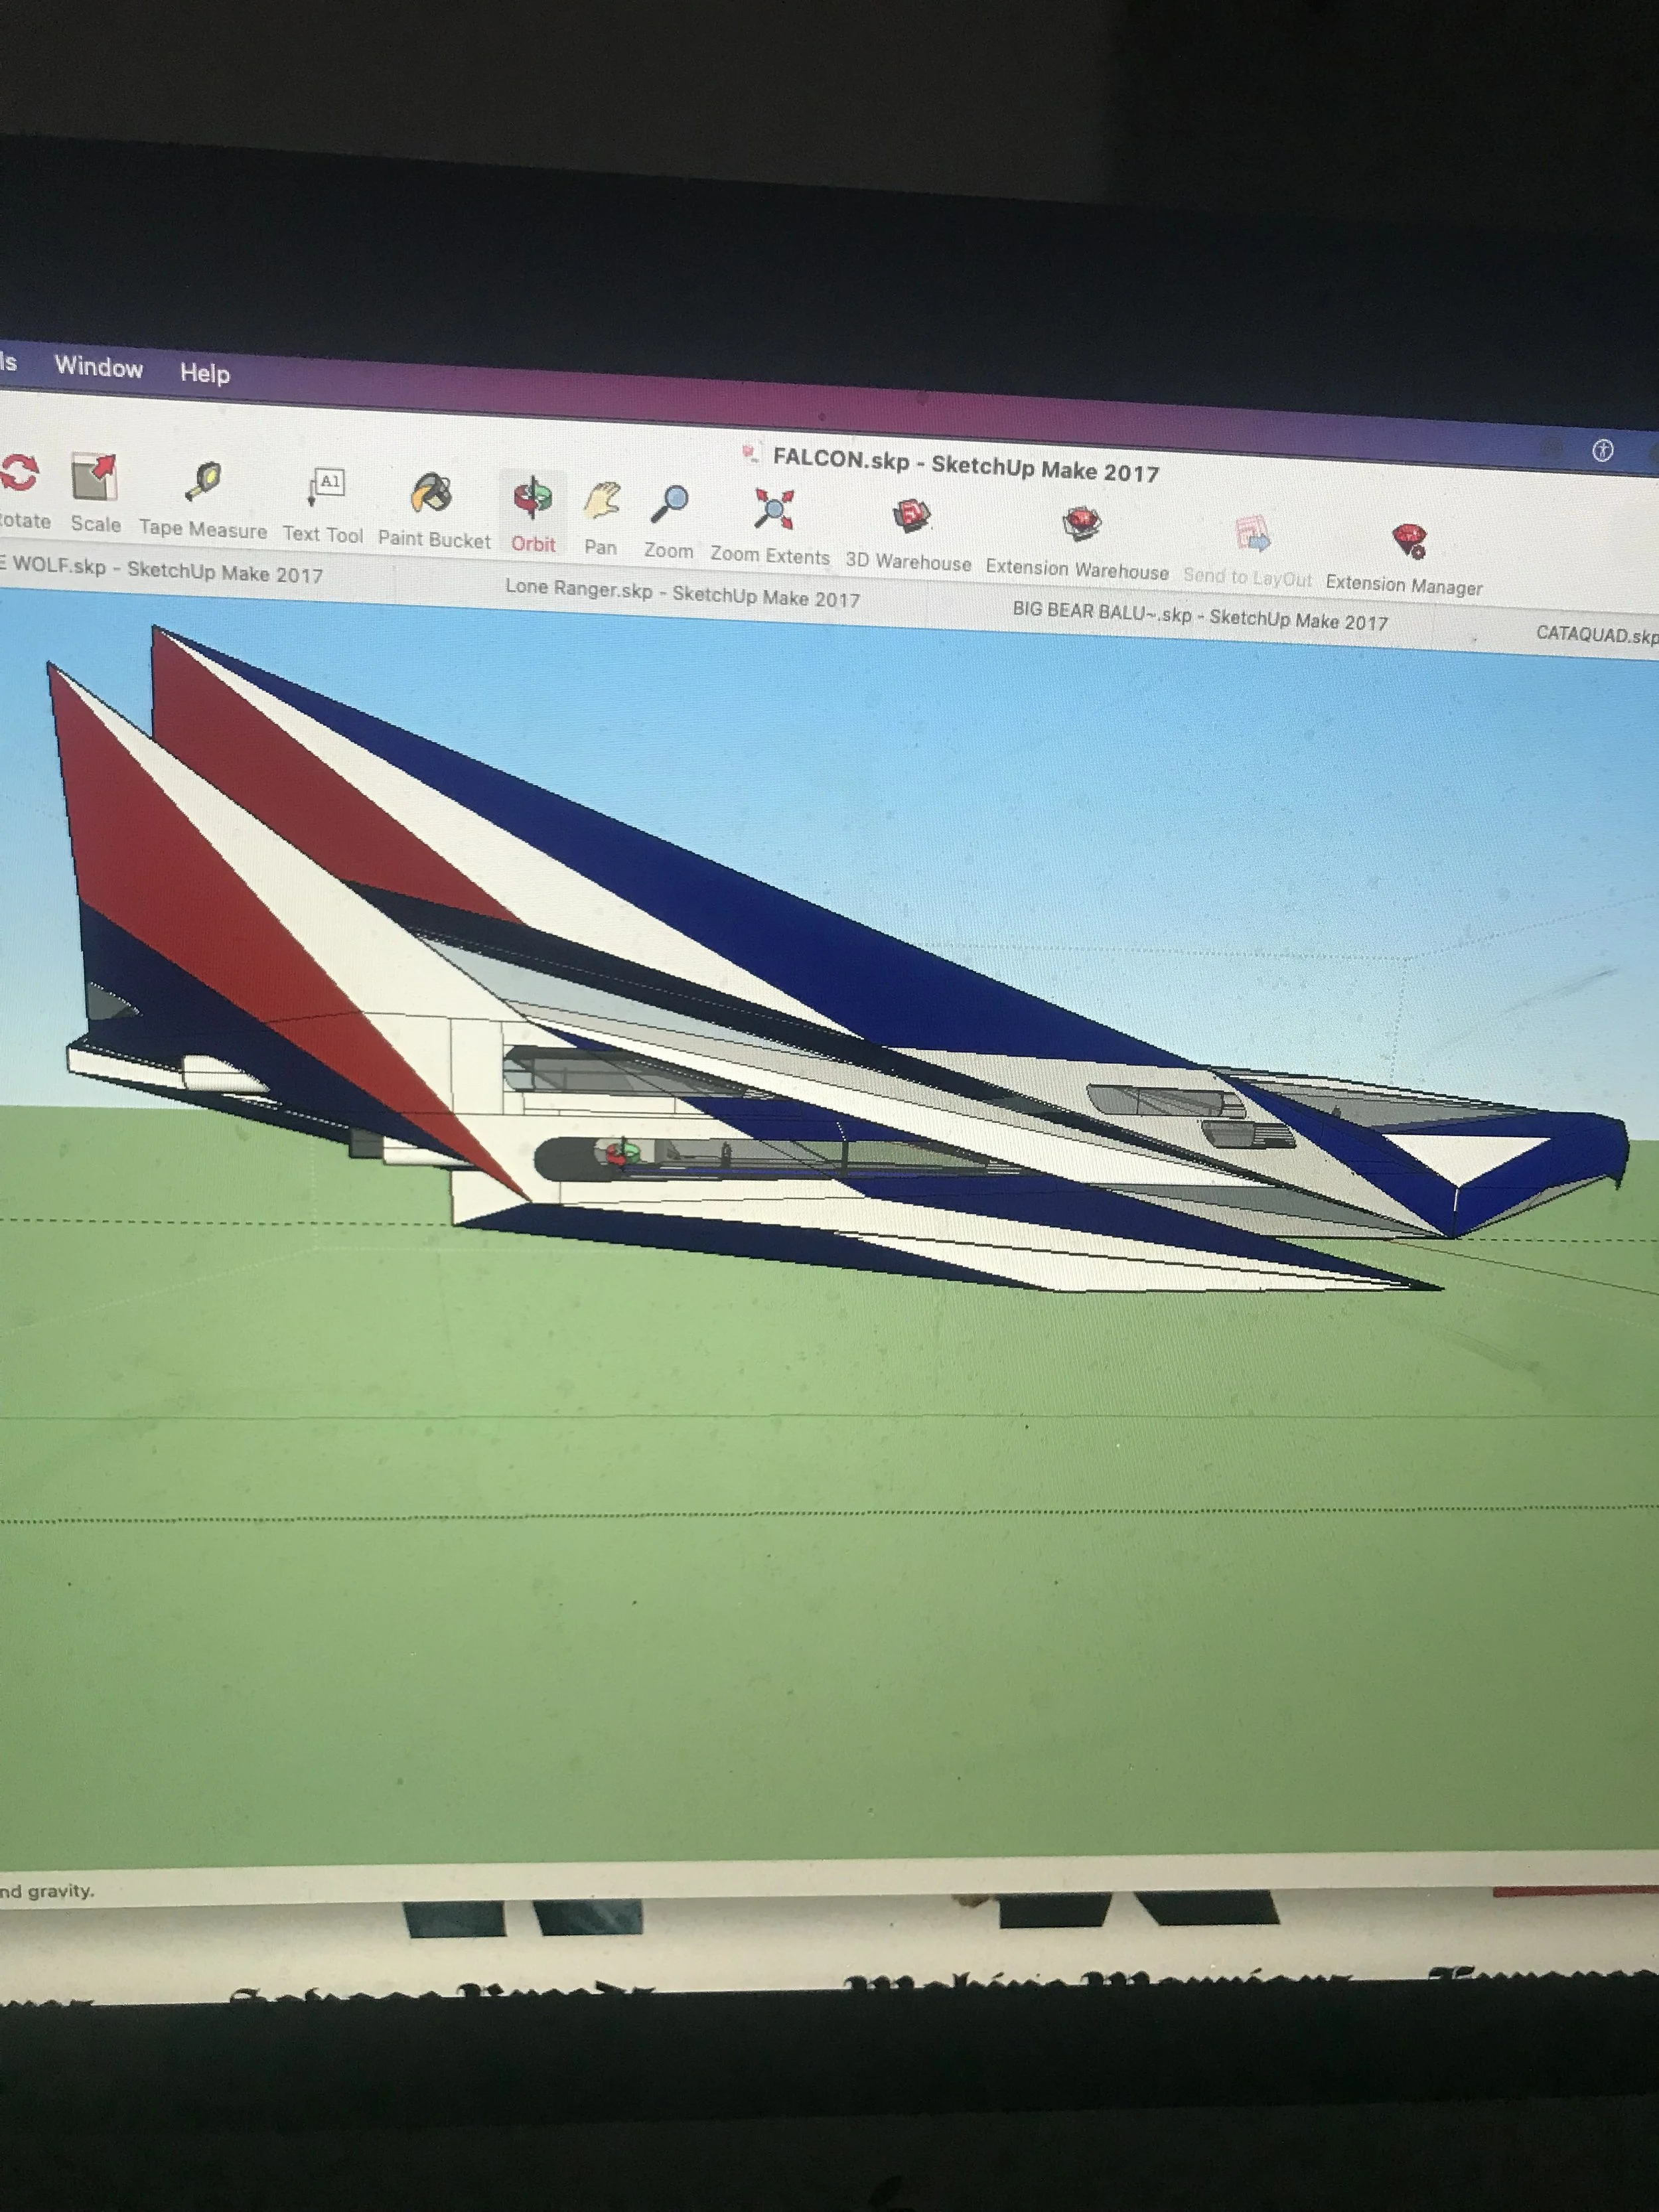Click the accessibility icon in title bar
This screenshot has height=2212, width=1659.
[1602, 450]
